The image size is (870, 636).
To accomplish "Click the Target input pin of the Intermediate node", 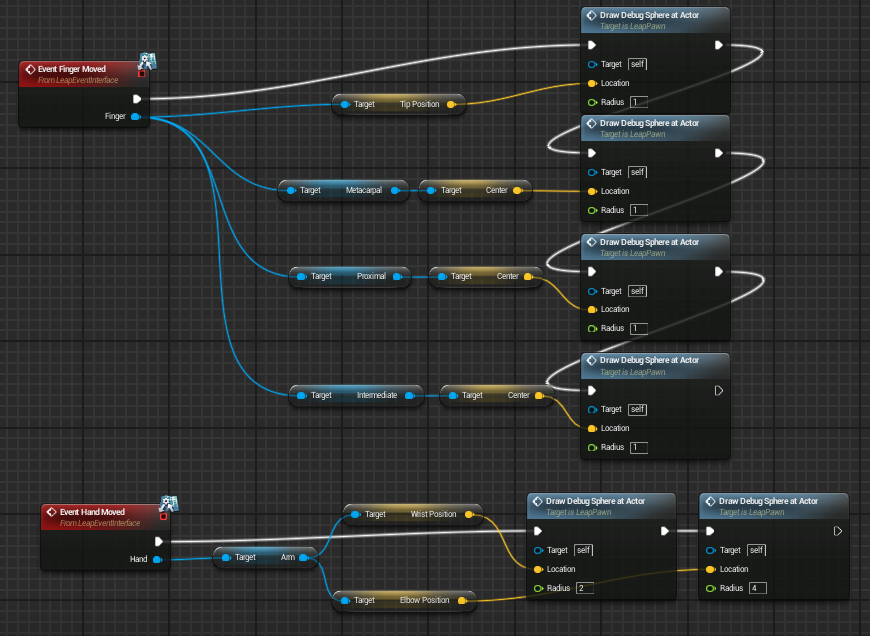I will coord(301,396).
